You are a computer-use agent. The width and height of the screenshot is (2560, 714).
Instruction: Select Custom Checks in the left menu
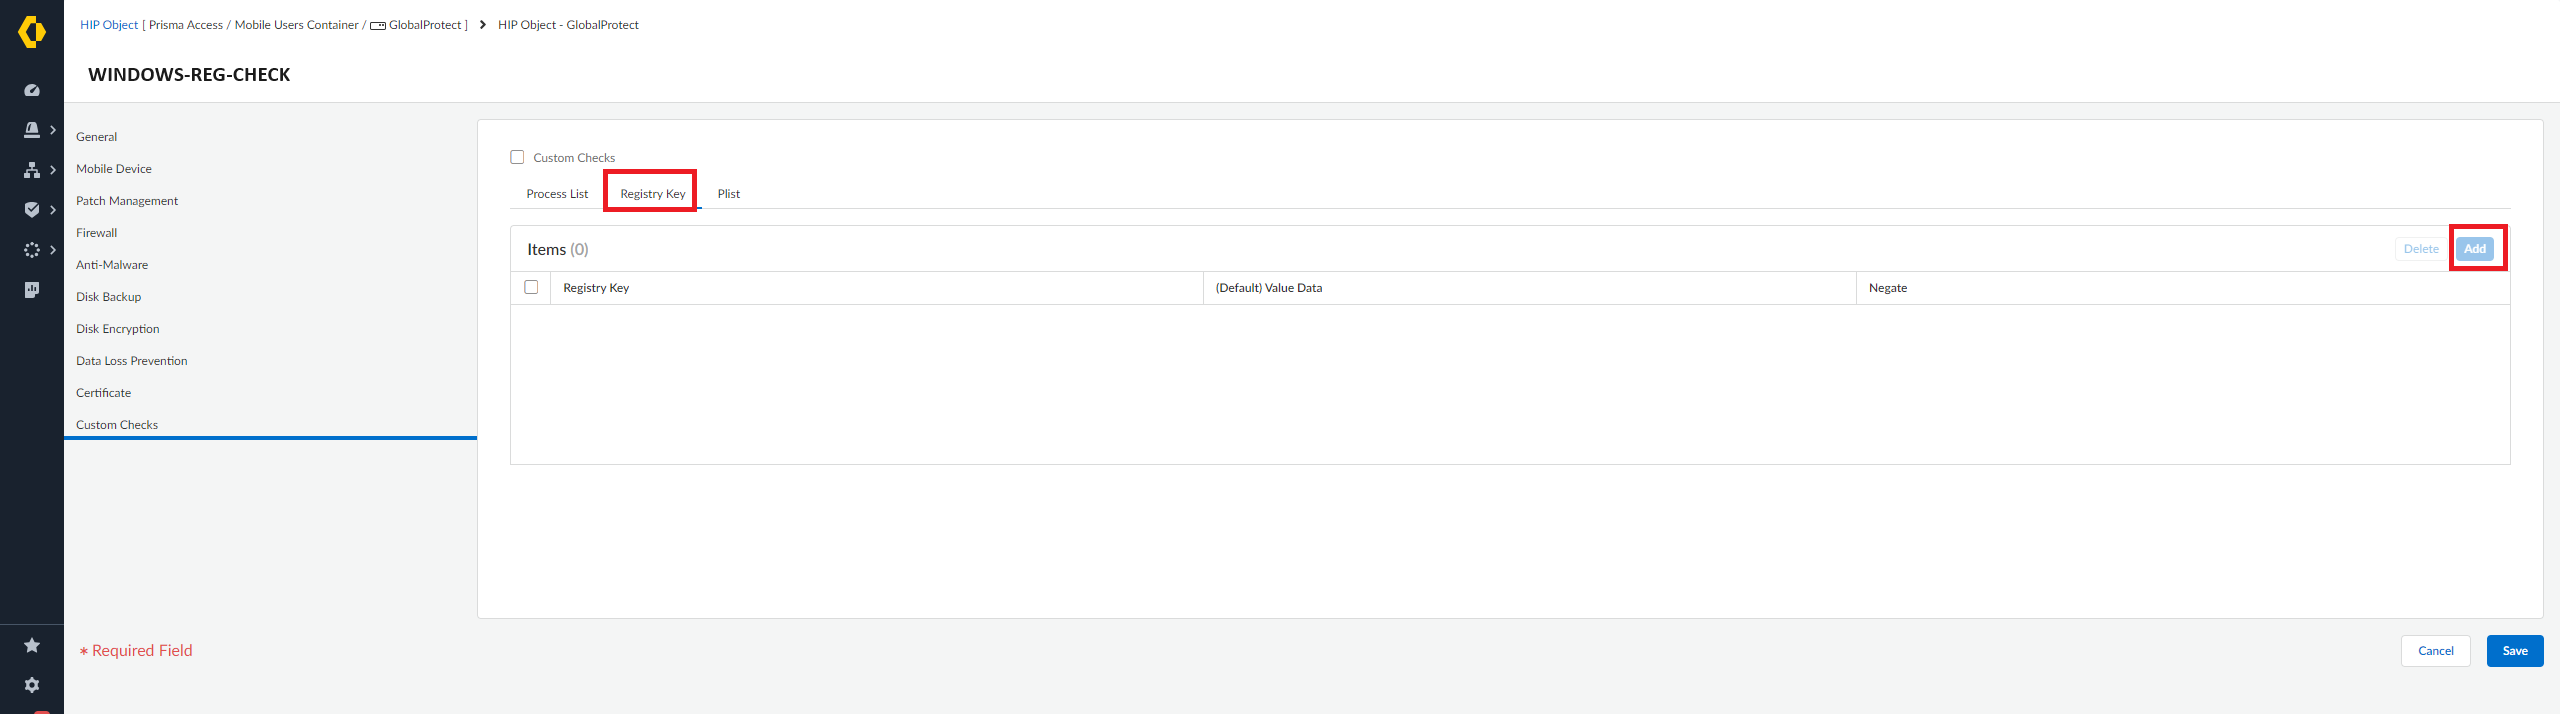117,425
